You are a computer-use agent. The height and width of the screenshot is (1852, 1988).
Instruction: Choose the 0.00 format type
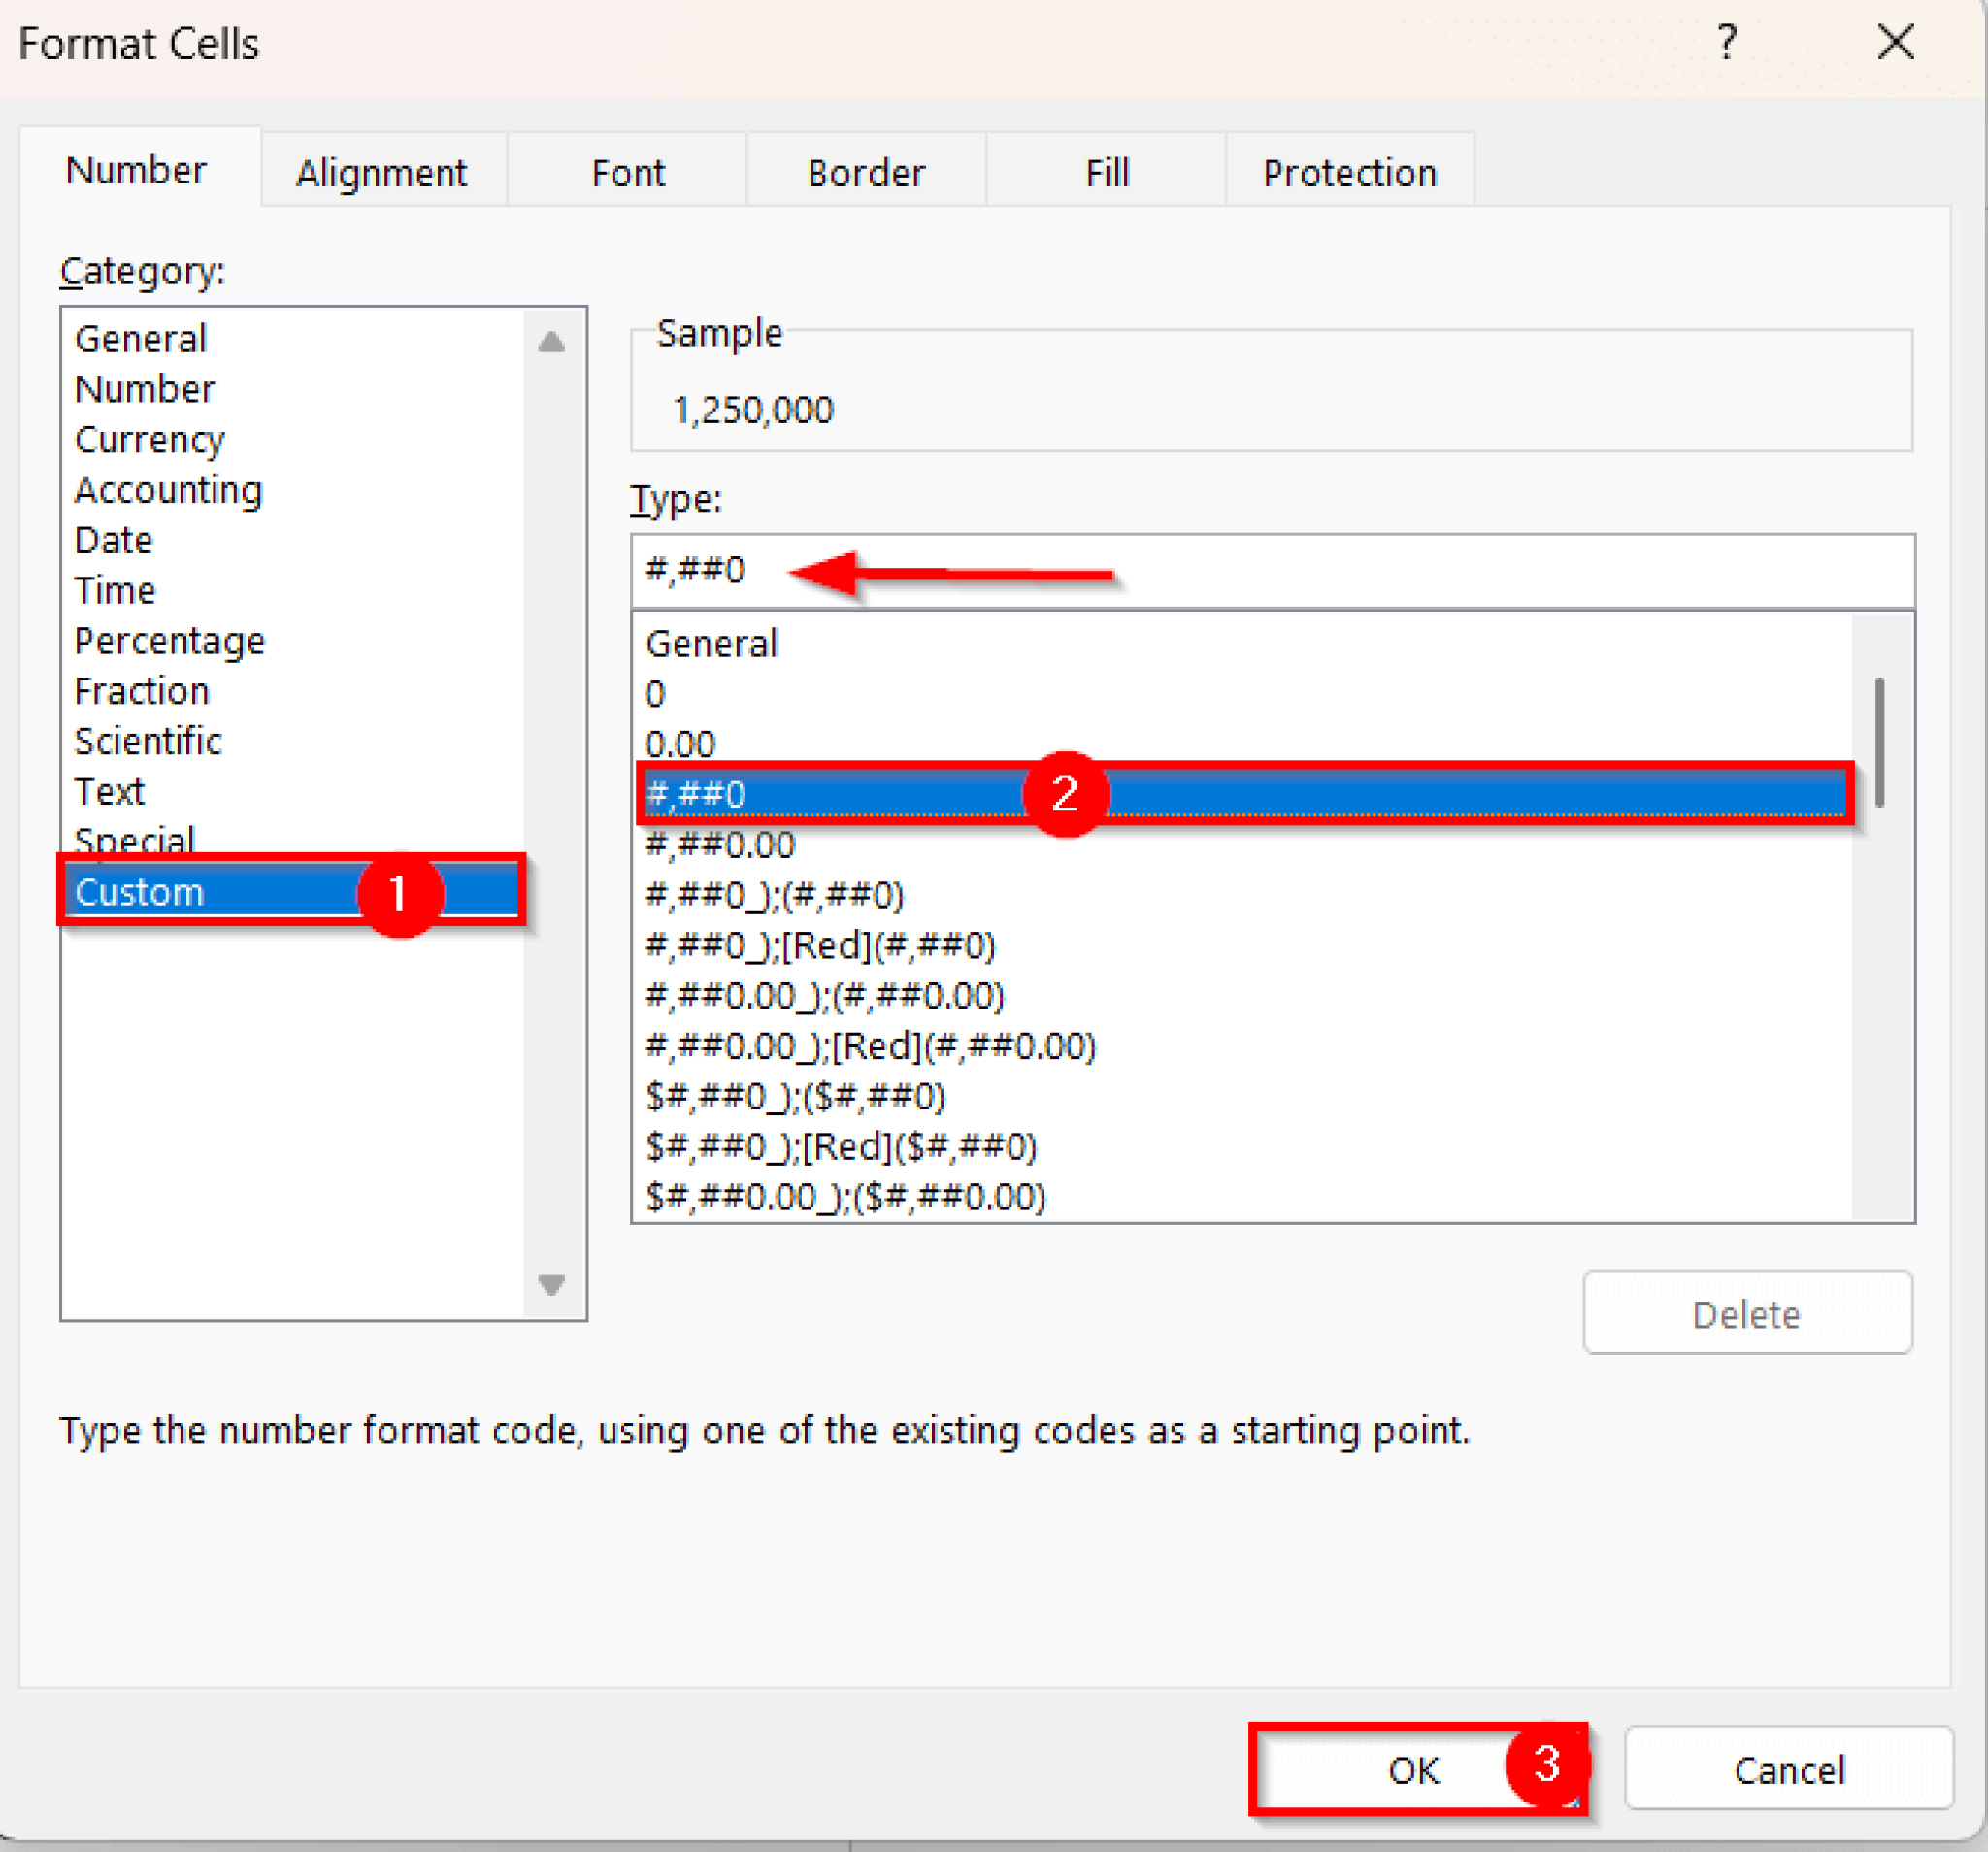click(x=680, y=744)
